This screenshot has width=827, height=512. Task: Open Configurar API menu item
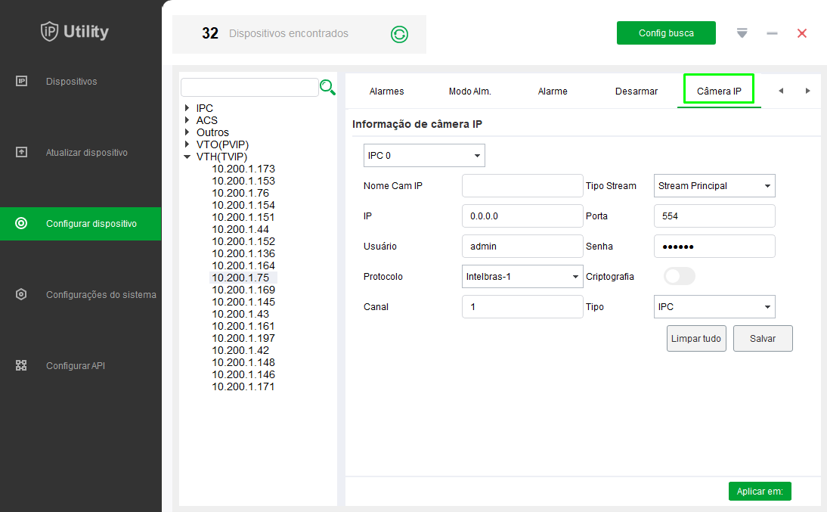[x=75, y=365]
